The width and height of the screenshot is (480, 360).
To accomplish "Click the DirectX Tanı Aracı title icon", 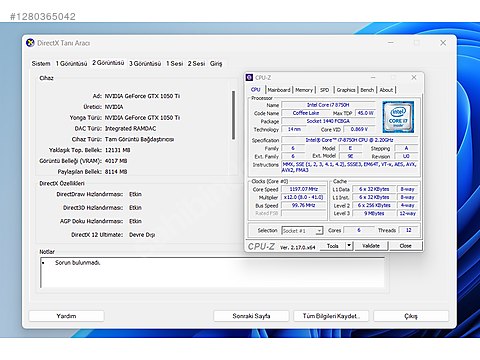I will tap(30, 43).
